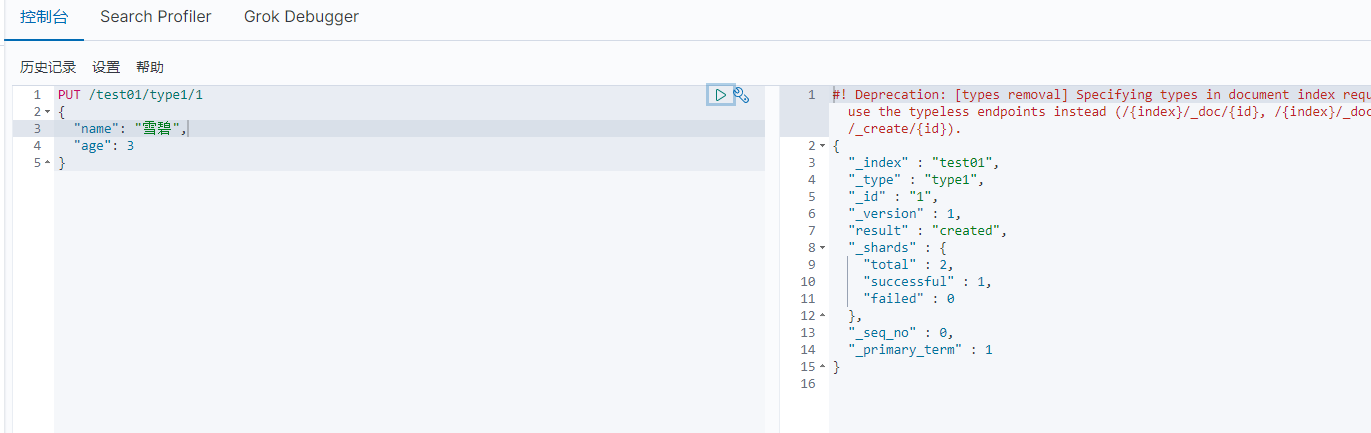The width and height of the screenshot is (1371, 433).
Task: Fold the closing marker at response line 15
Action: click(x=823, y=367)
